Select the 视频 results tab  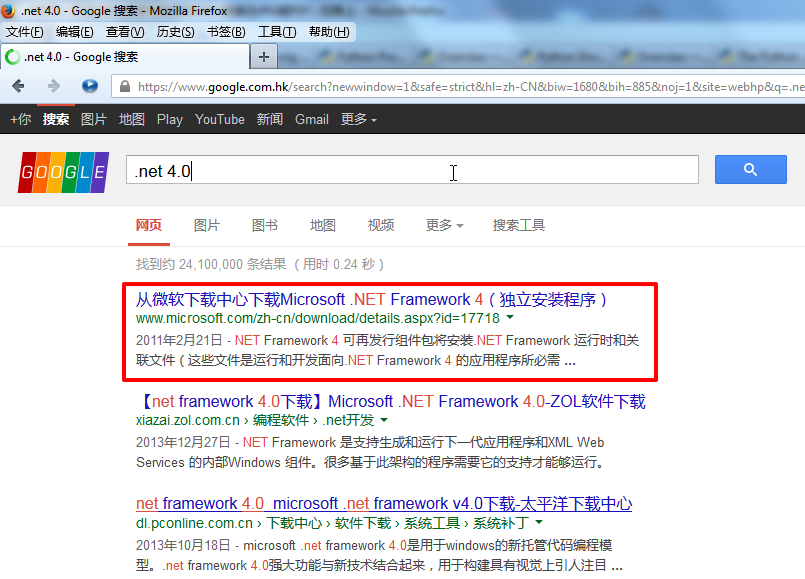[380, 225]
